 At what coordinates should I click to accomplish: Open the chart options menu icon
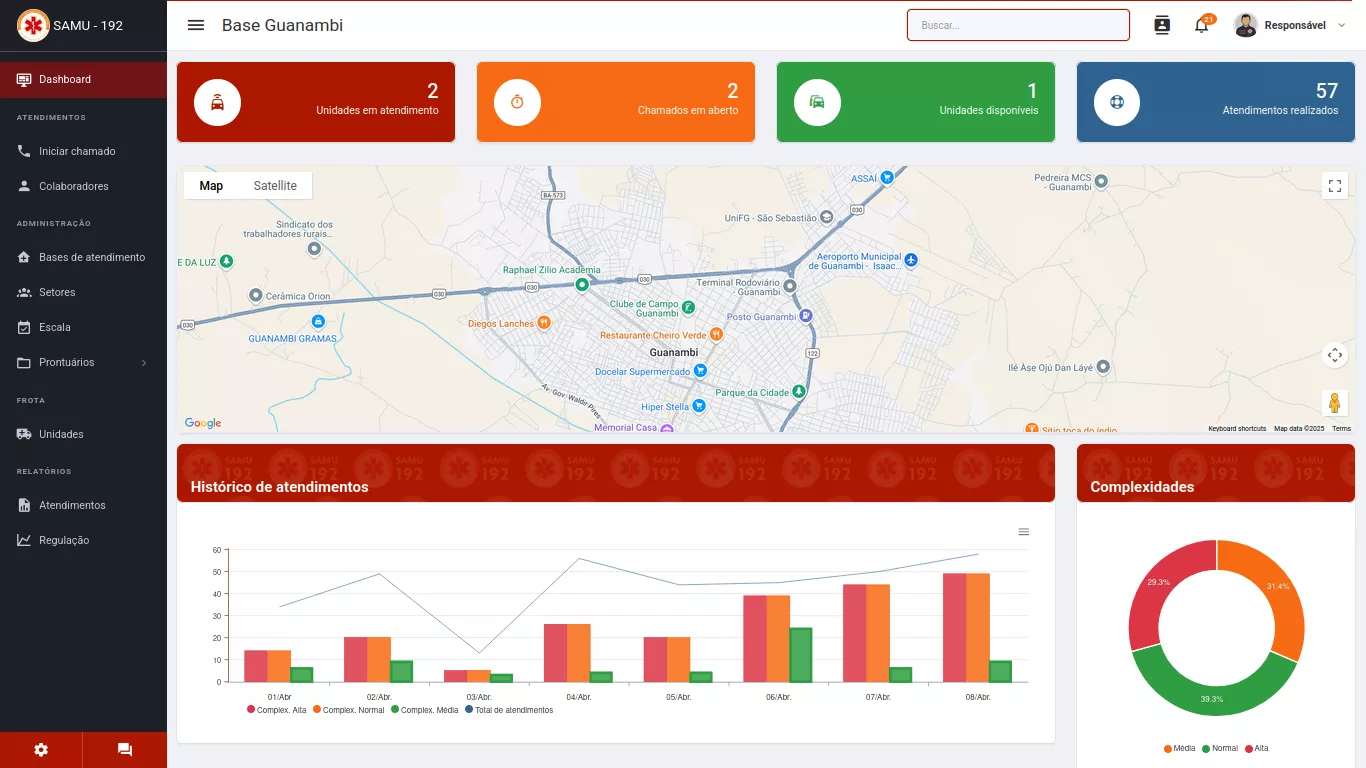[1023, 532]
